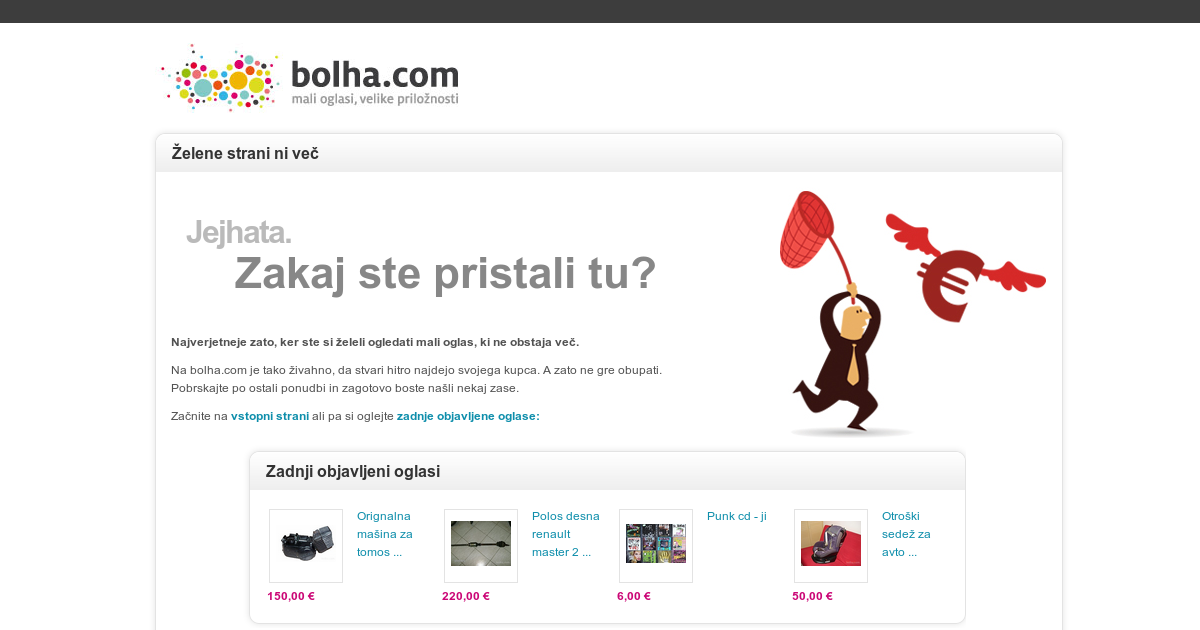
Task: Open zadnje objavljene oglase link
Action: [468, 416]
